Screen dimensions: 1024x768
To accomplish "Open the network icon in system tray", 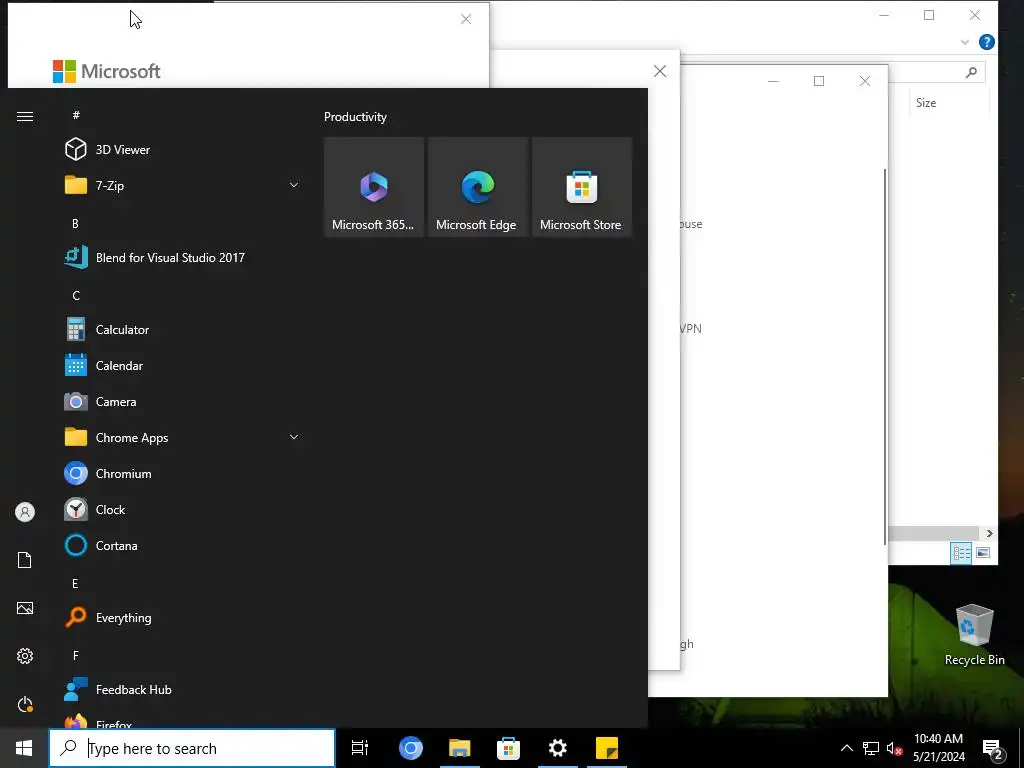I will pos(871,748).
